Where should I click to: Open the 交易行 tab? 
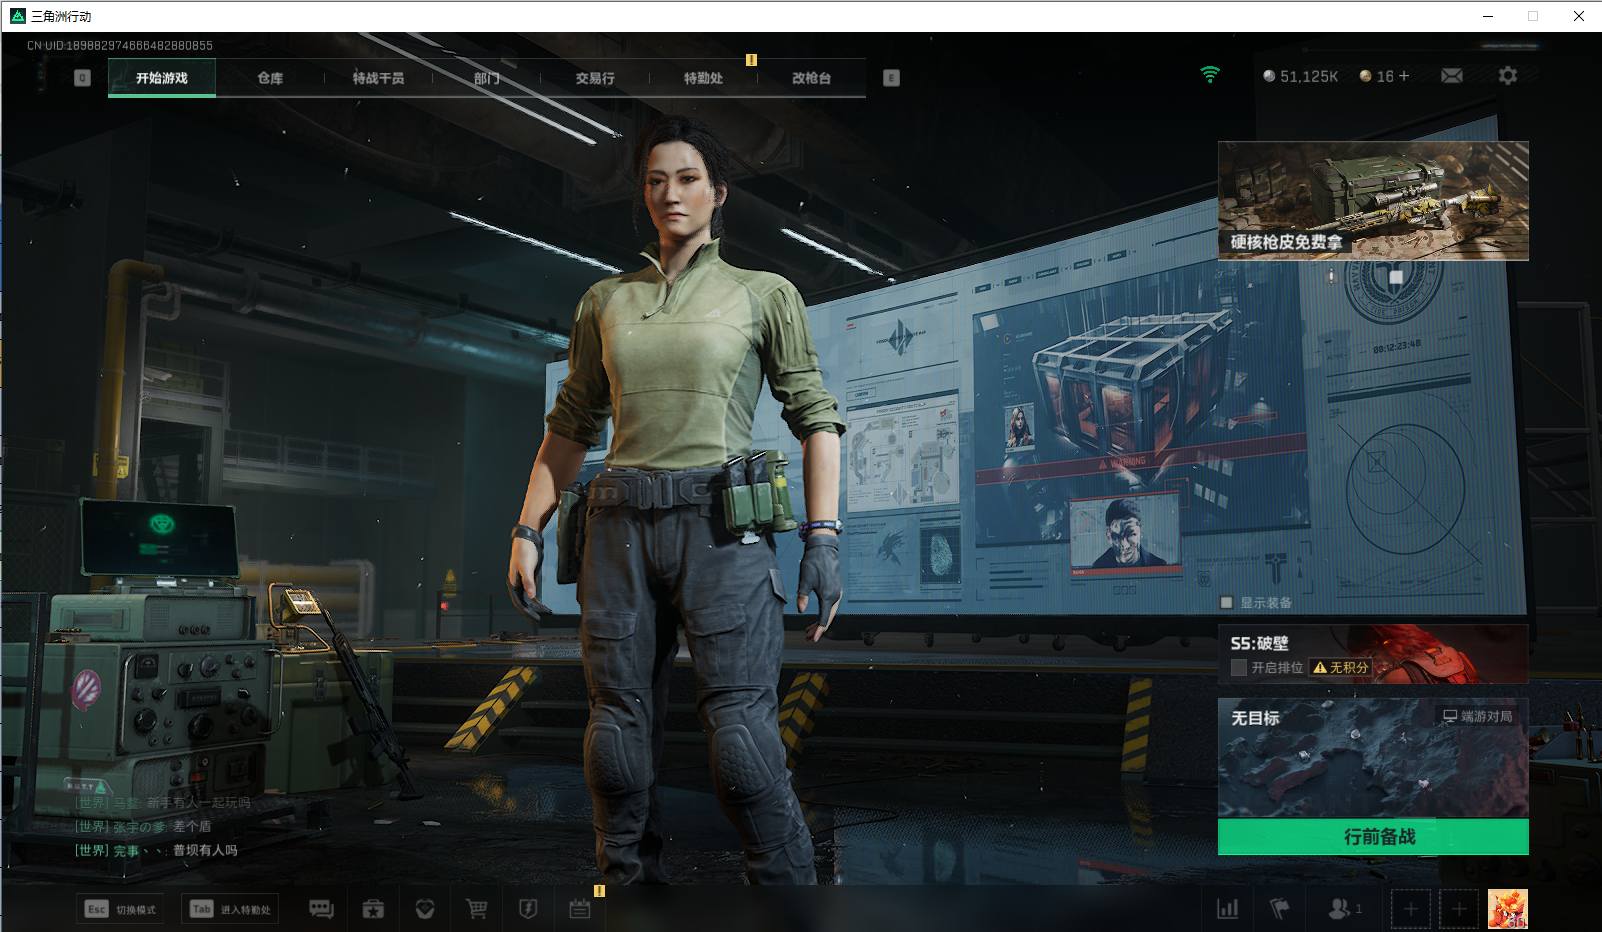tap(595, 78)
